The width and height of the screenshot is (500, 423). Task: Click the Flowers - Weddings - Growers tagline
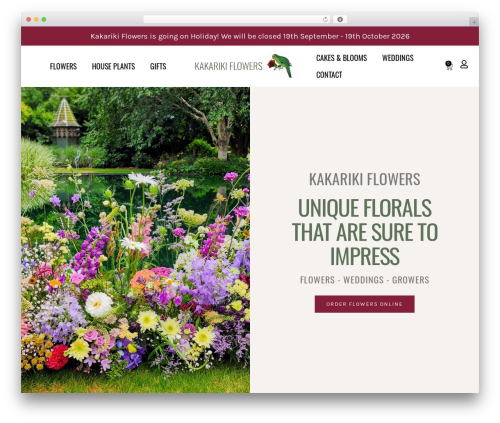pos(364,280)
